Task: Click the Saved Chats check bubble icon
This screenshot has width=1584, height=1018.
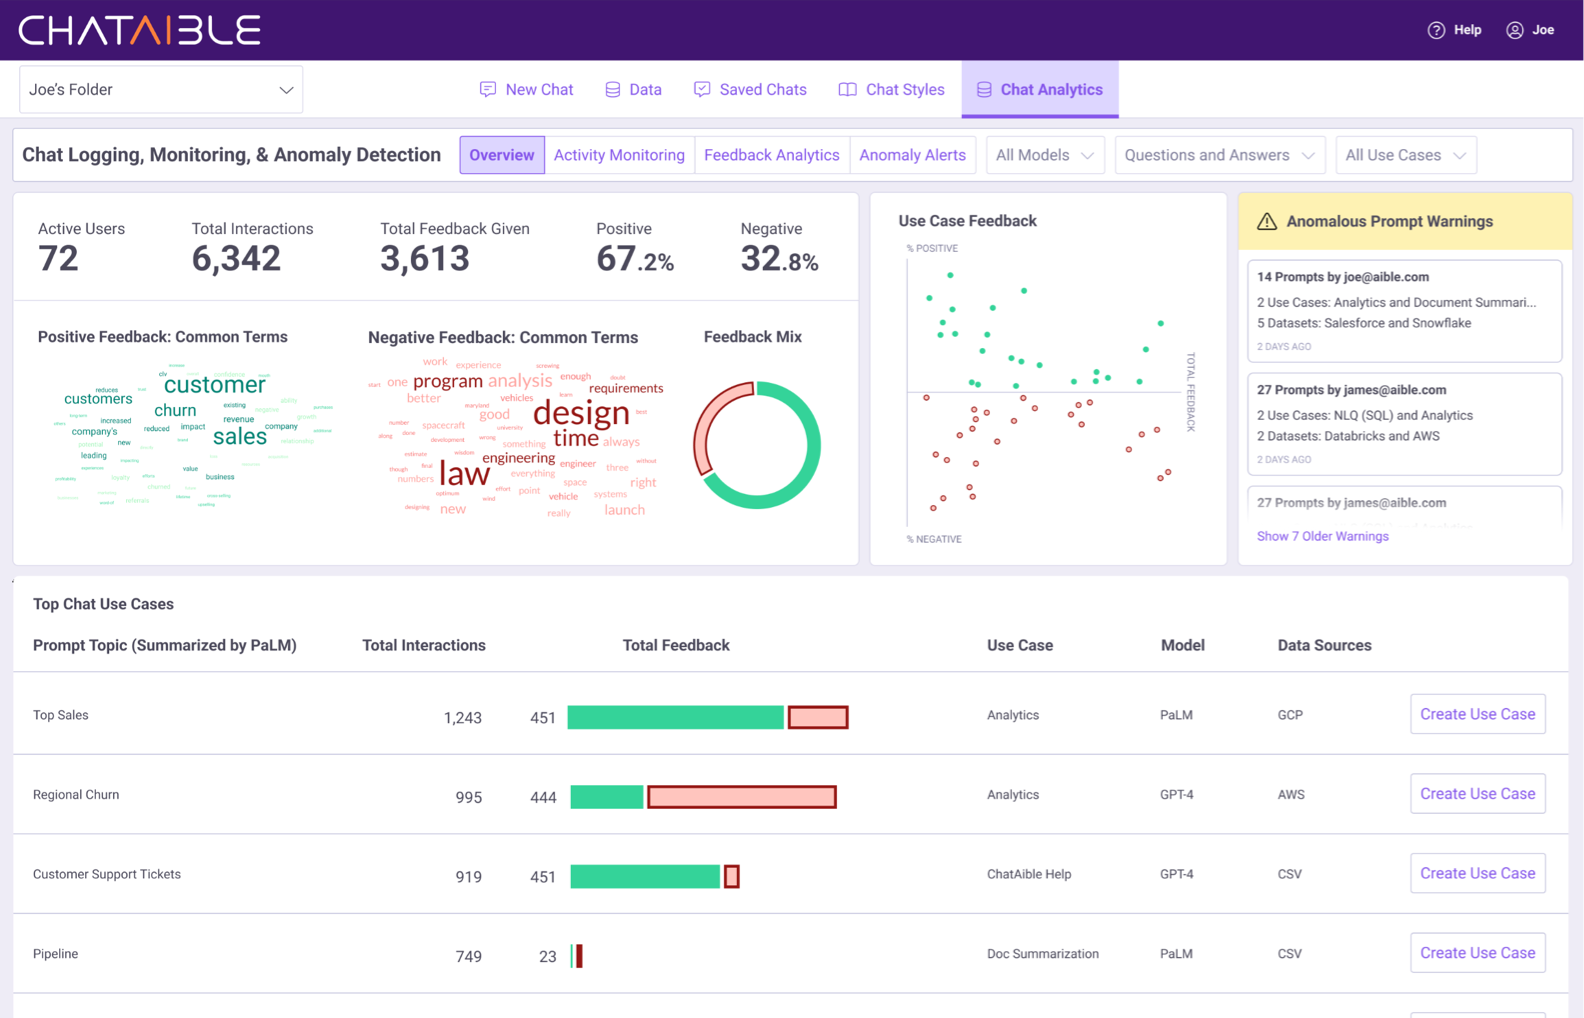Action: click(x=702, y=90)
